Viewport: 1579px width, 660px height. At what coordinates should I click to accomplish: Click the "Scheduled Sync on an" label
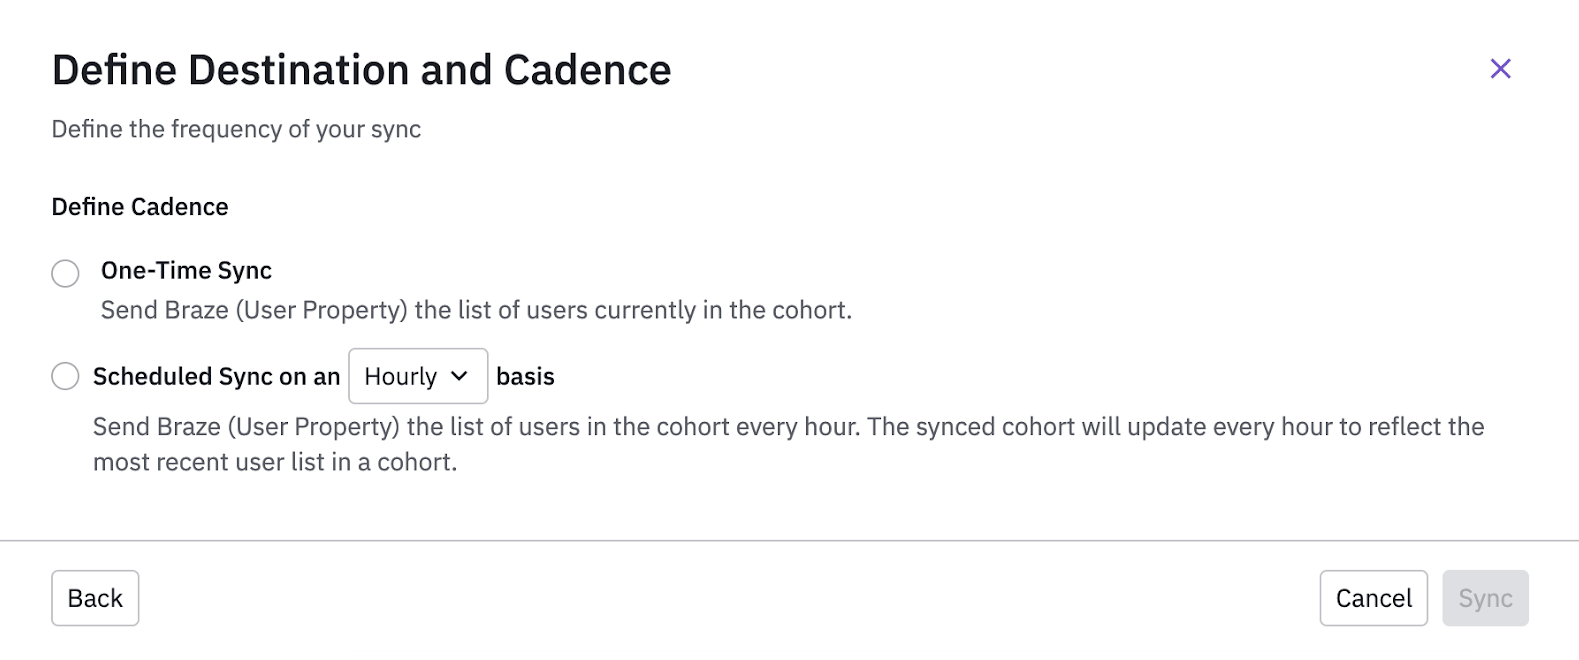(216, 377)
